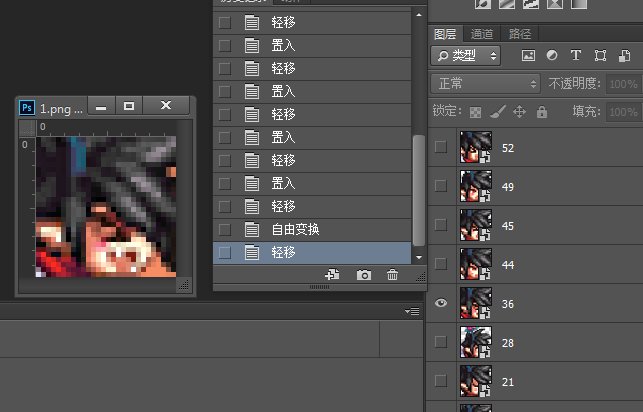
Task: Click the pixel art canvas in 1.png
Action: tap(106, 207)
